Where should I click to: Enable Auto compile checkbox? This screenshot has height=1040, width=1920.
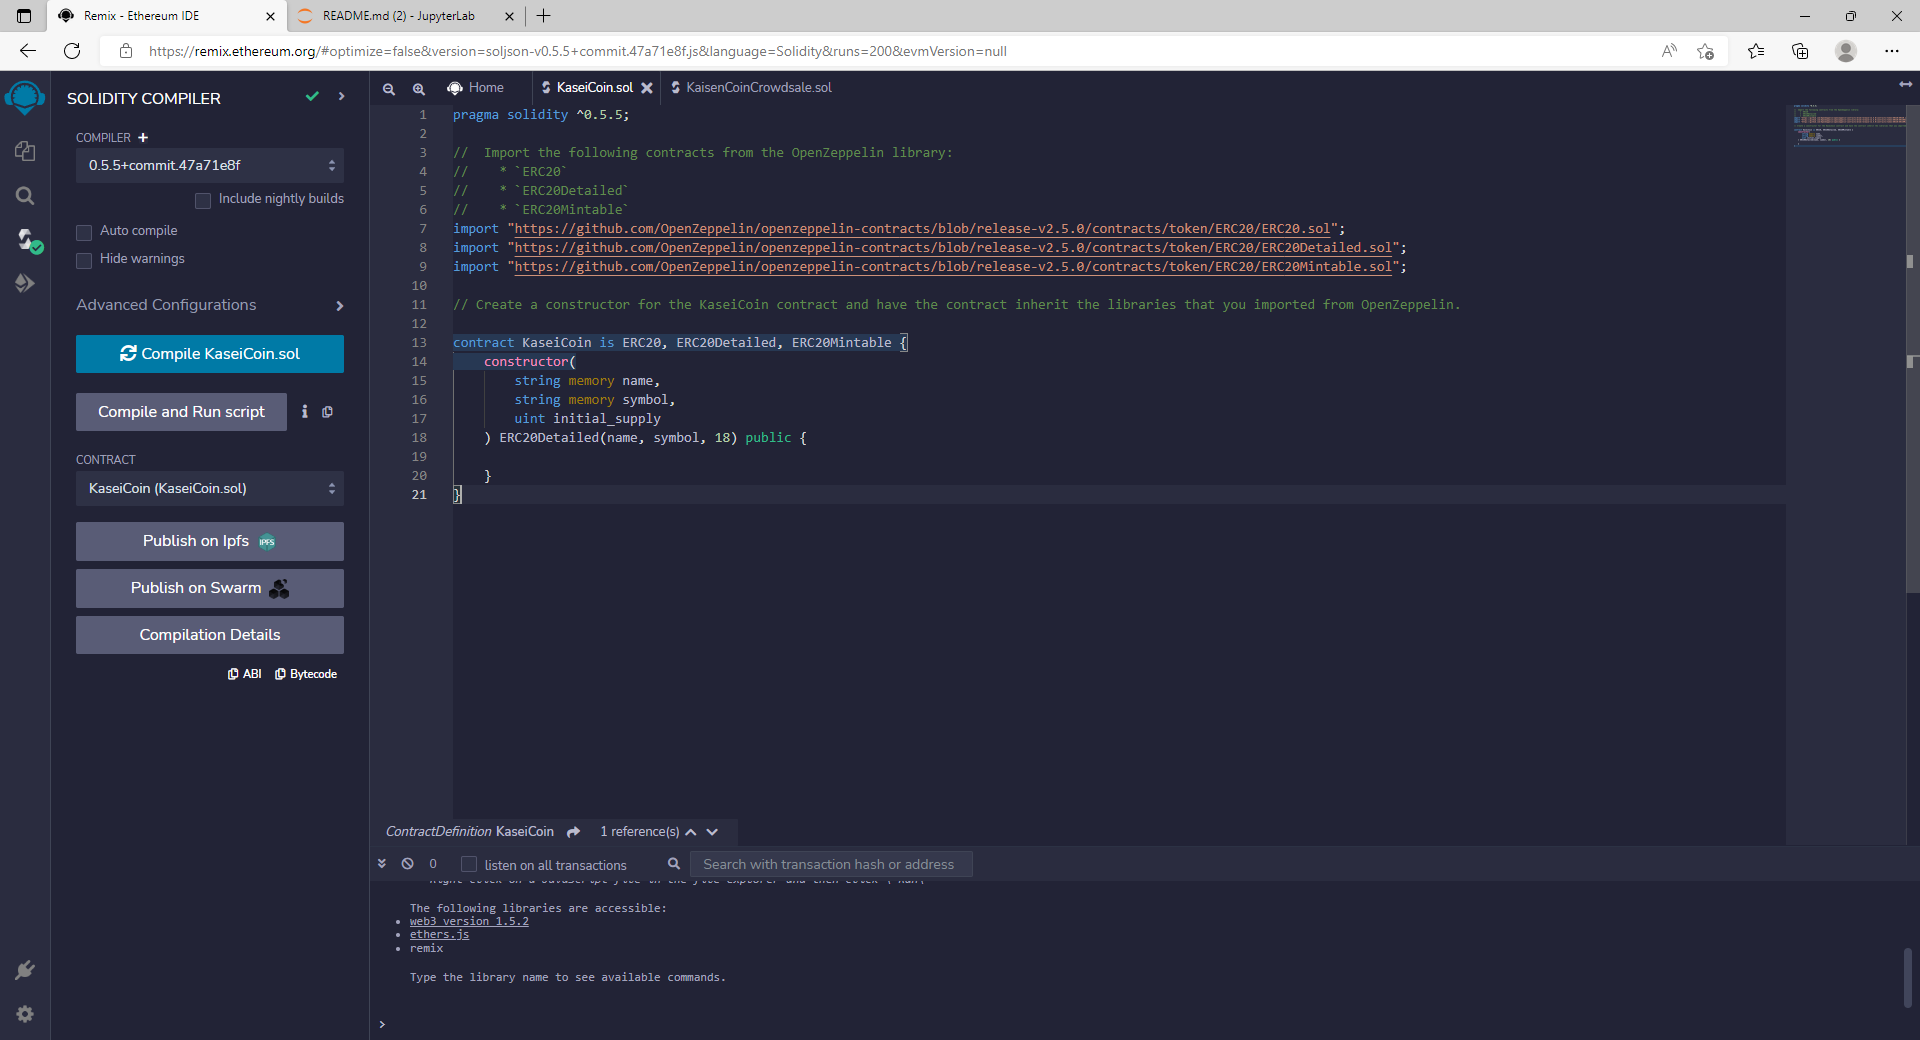click(84, 232)
